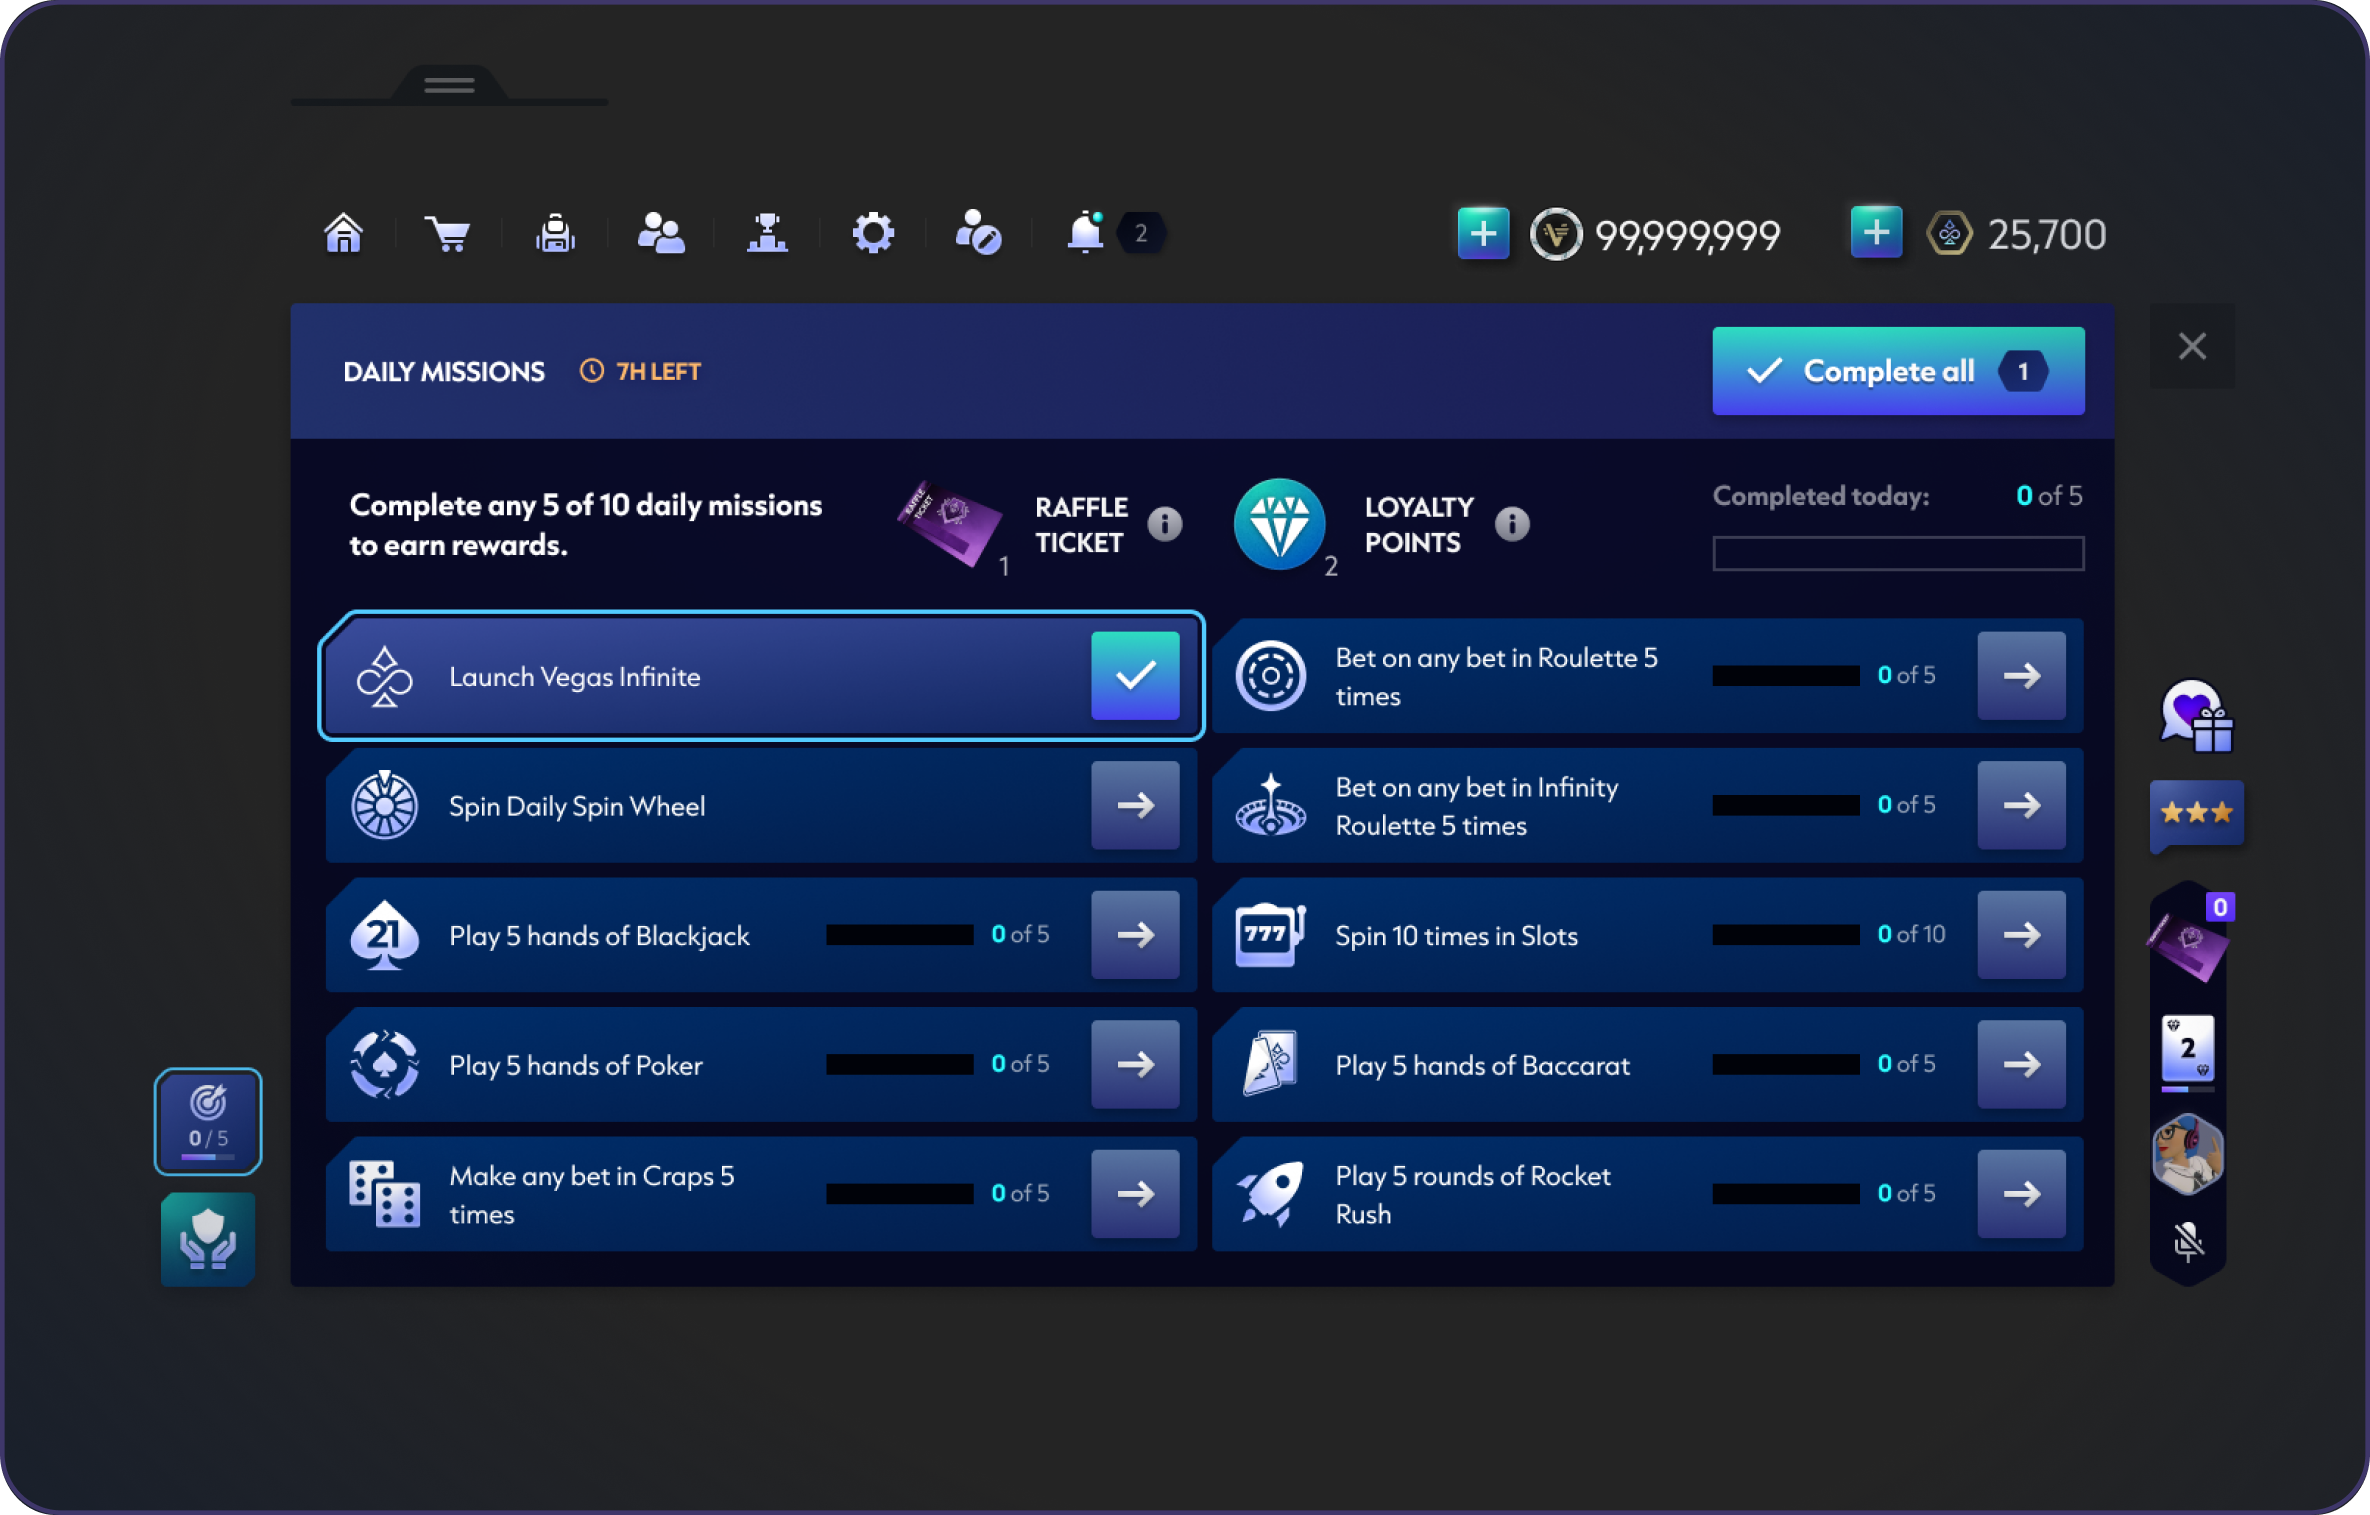This screenshot has width=2370, height=1515.
Task: Open the settings gear icon
Action: (x=873, y=234)
